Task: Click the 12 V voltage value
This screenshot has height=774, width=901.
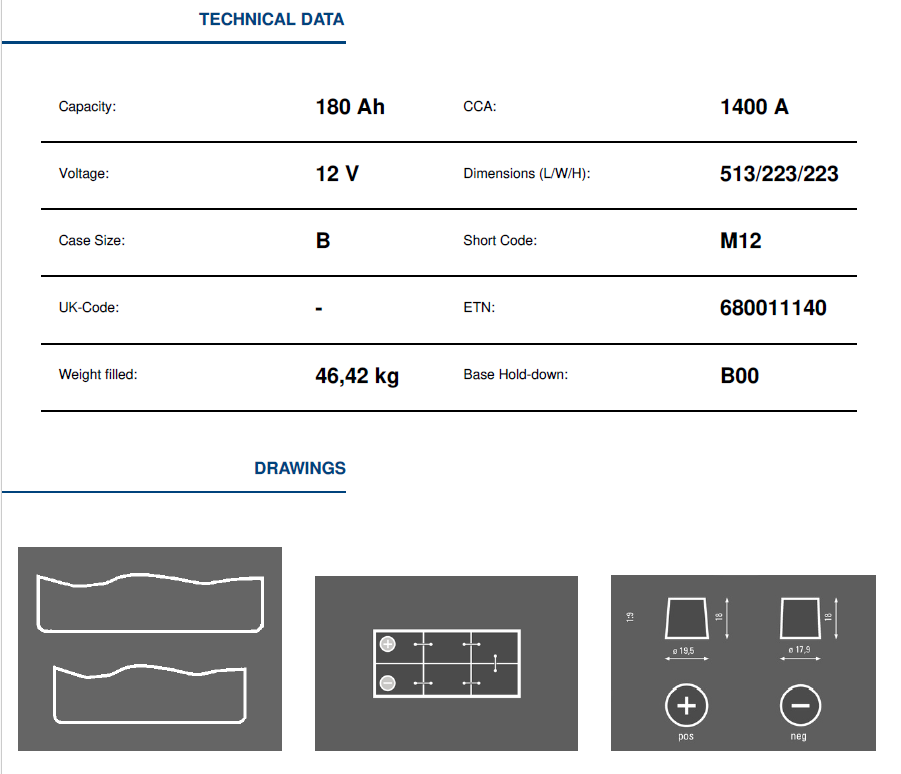Action: (x=337, y=174)
